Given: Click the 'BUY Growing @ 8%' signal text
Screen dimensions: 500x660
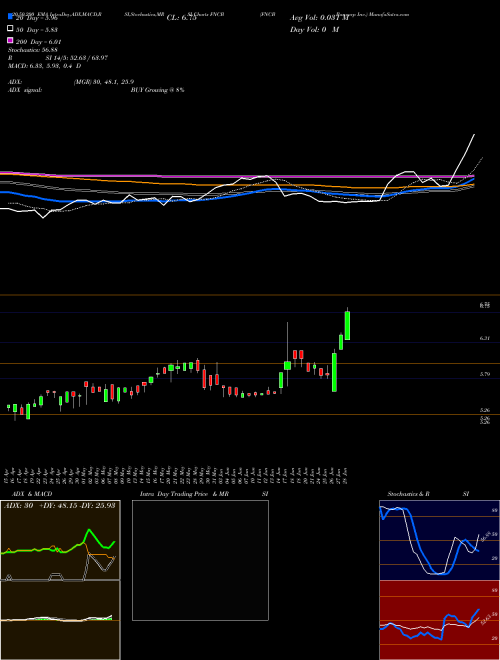Looking at the screenshot, I should coord(157,90).
